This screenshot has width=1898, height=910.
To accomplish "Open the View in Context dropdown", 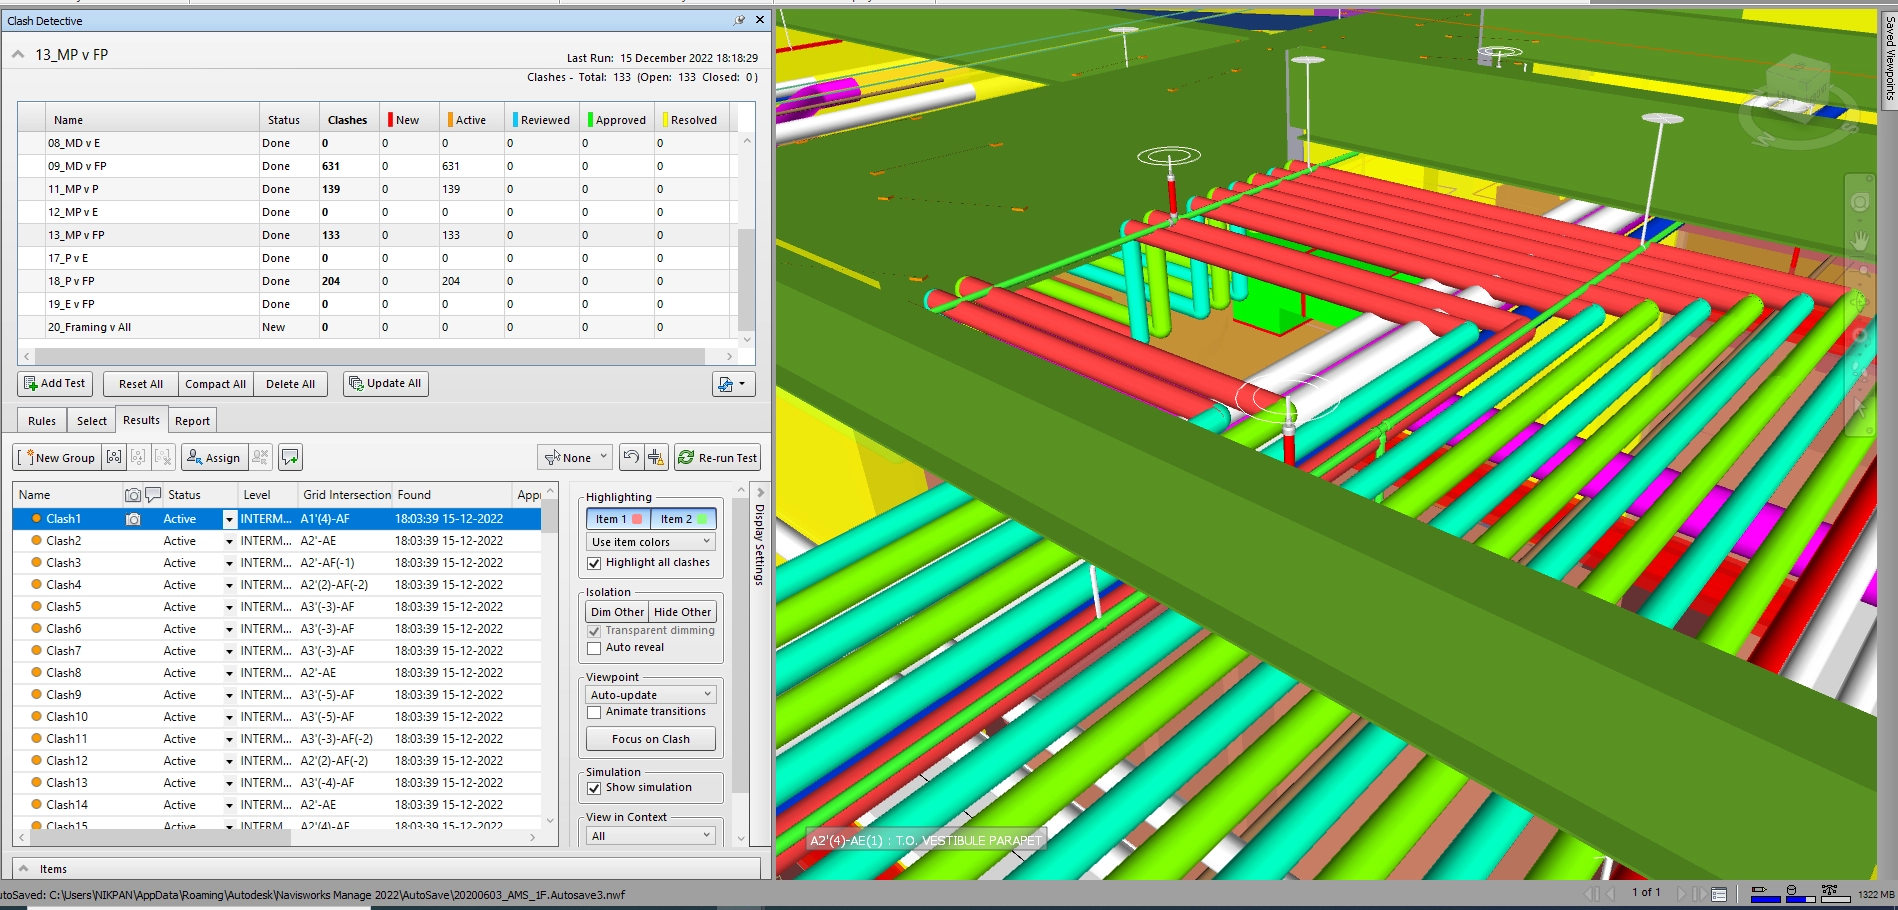I will coord(650,834).
